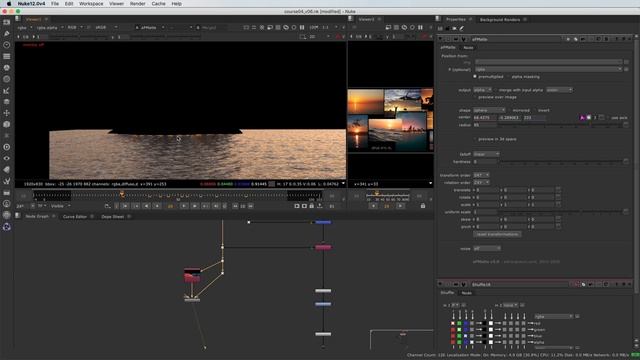Click the Viewer1 timeline playhead marker
Viewport: 640px width, 360px height.
coord(122,194)
